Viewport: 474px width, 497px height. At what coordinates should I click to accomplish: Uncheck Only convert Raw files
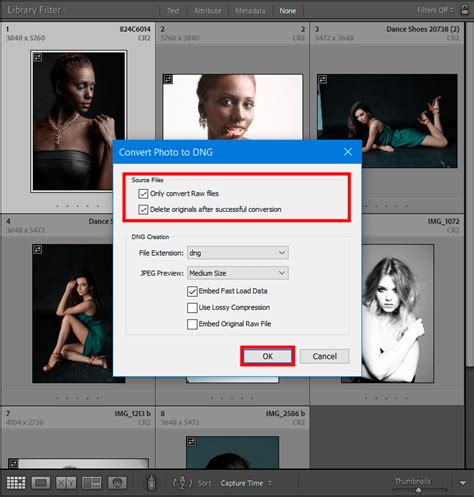(143, 194)
